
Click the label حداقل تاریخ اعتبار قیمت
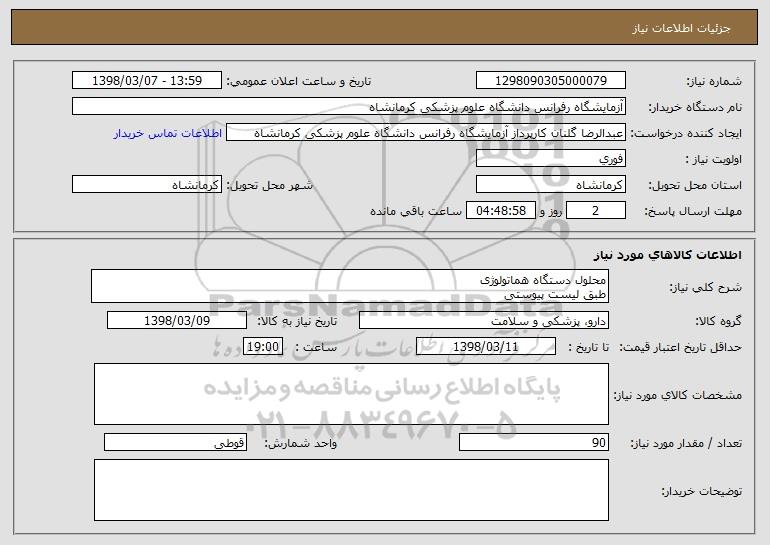(680, 347)
